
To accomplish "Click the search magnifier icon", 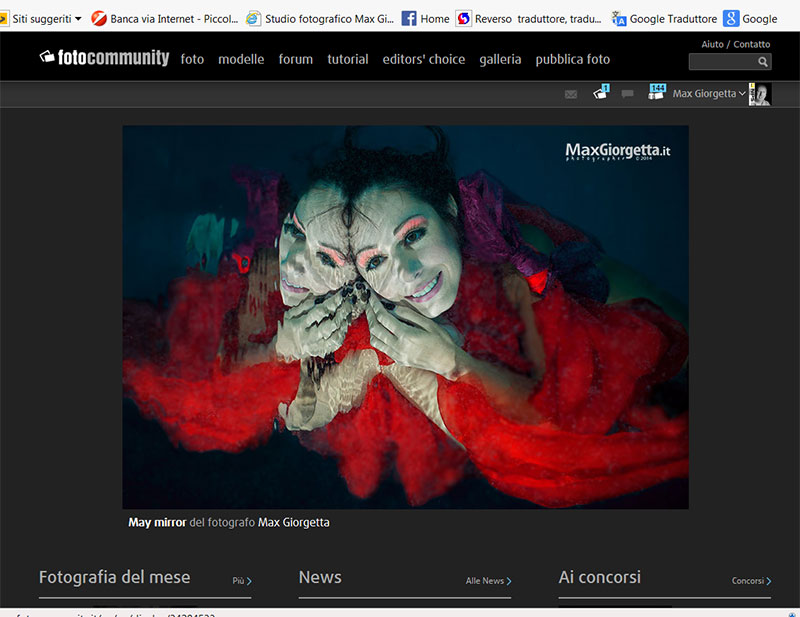I will (763, 62).
